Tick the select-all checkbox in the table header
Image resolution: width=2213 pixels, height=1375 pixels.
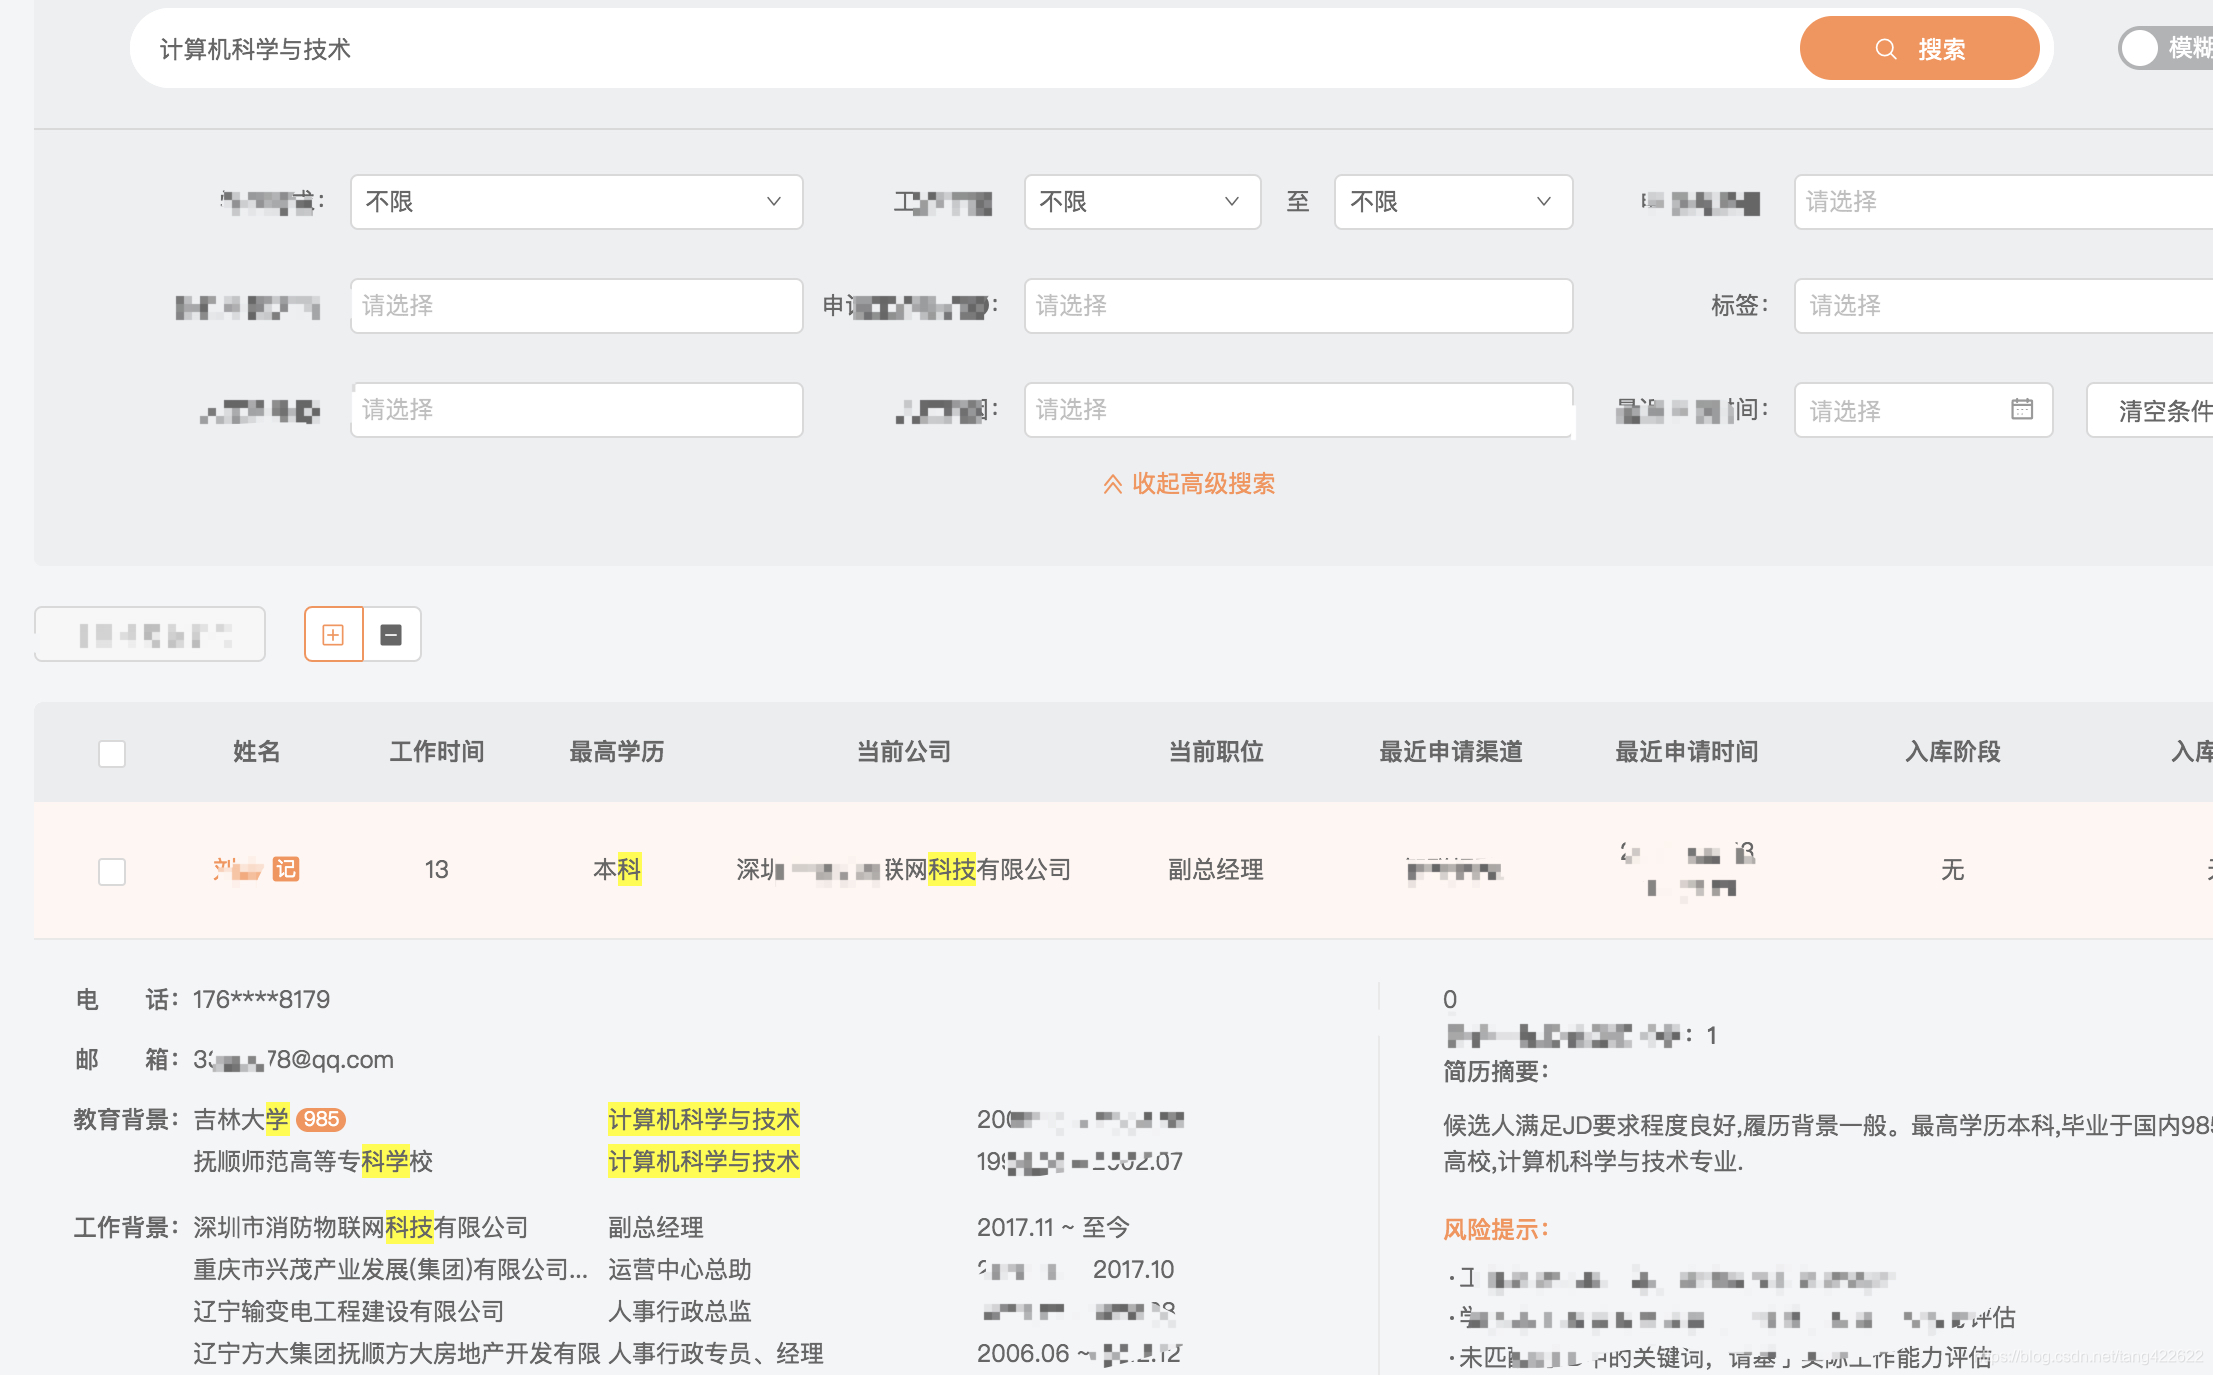(x=112, y=753)
